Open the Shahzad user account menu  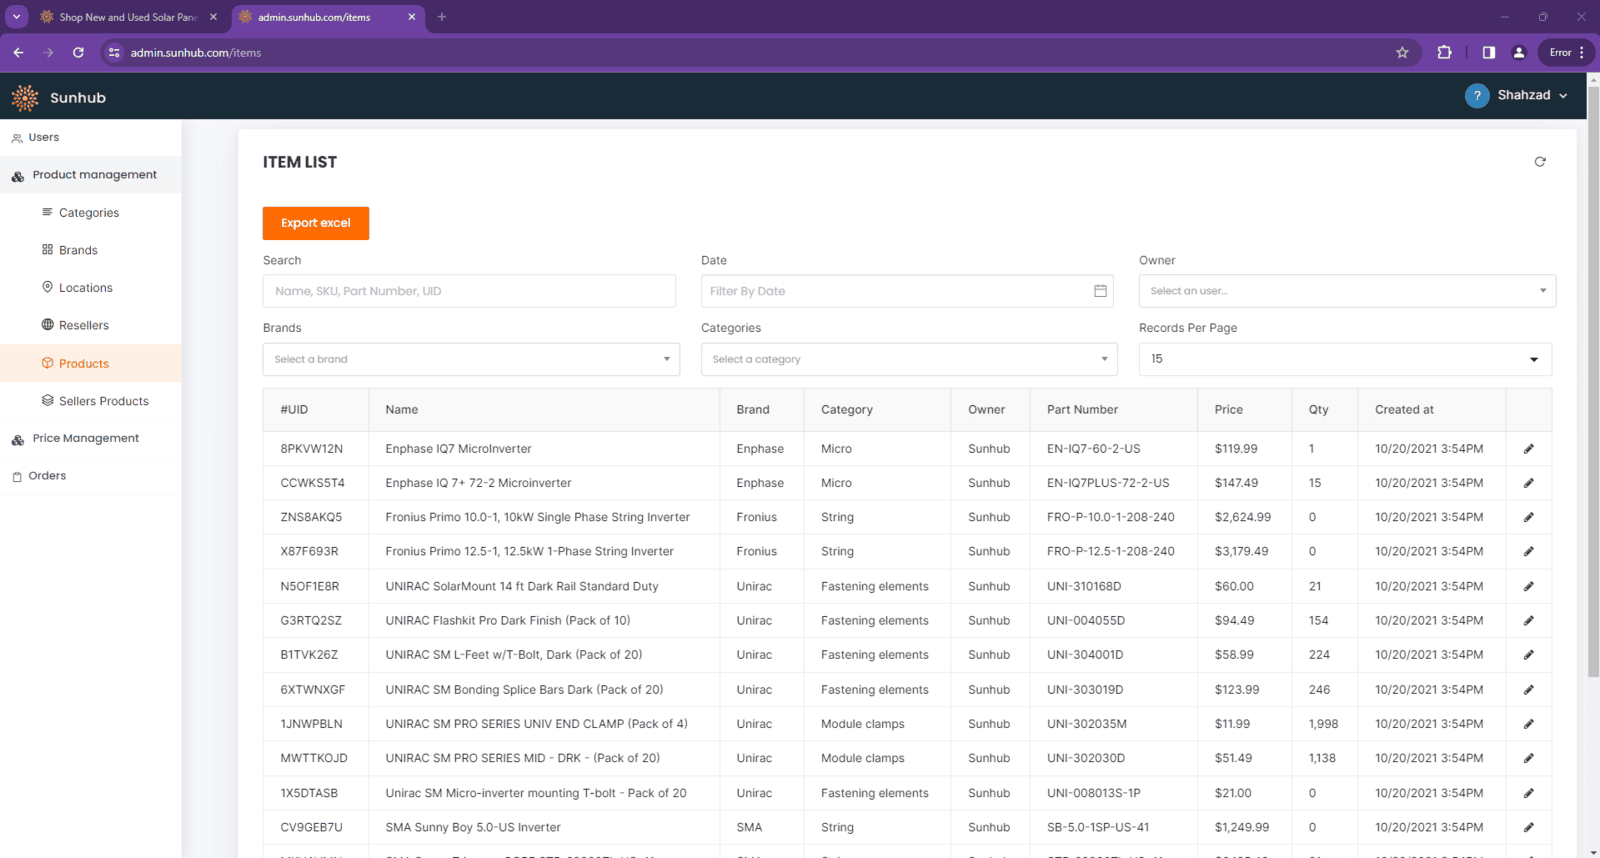point(1532,96)
